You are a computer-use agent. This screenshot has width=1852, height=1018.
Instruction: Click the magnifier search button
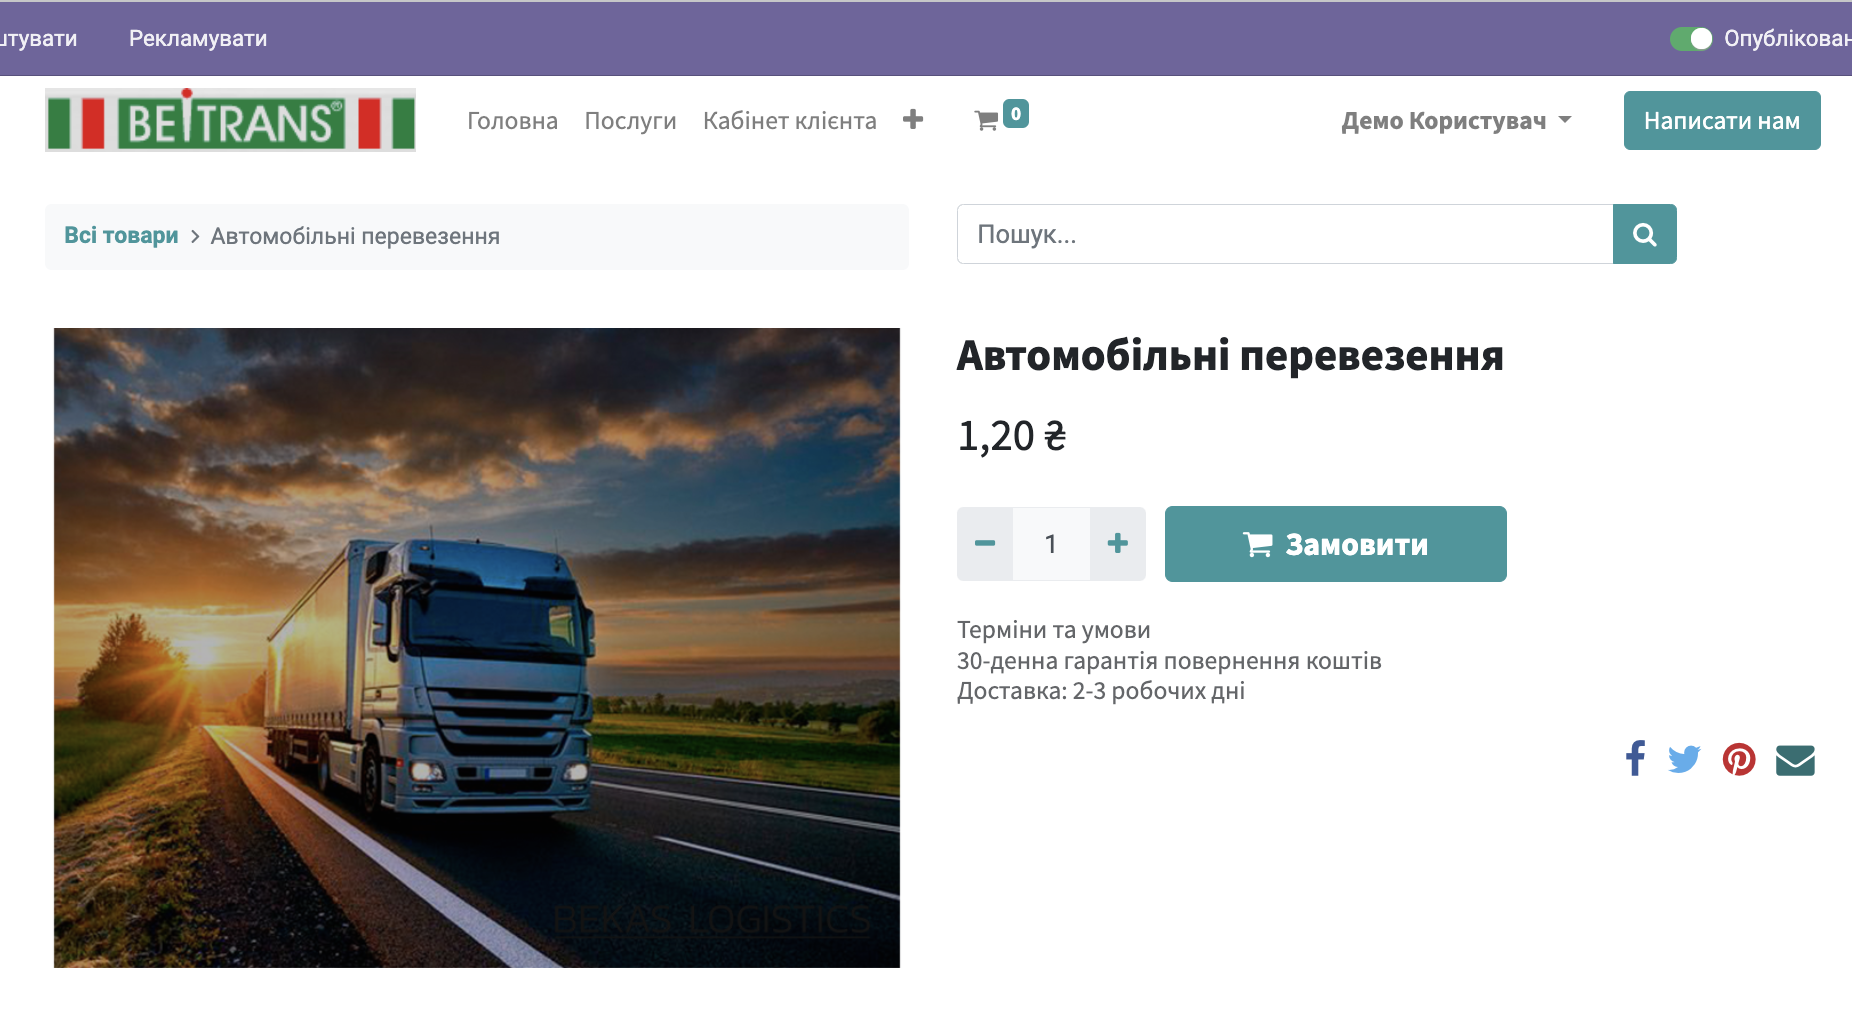[x=1644, y=234]
